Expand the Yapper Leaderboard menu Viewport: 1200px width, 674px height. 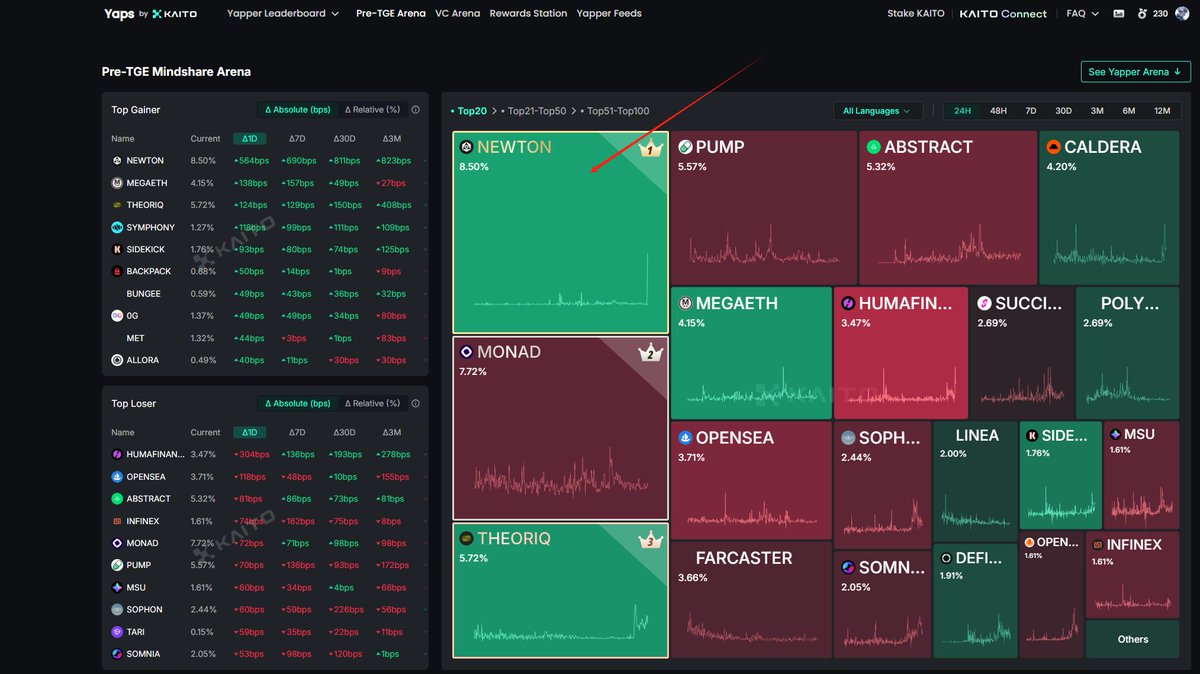[283, 14]
